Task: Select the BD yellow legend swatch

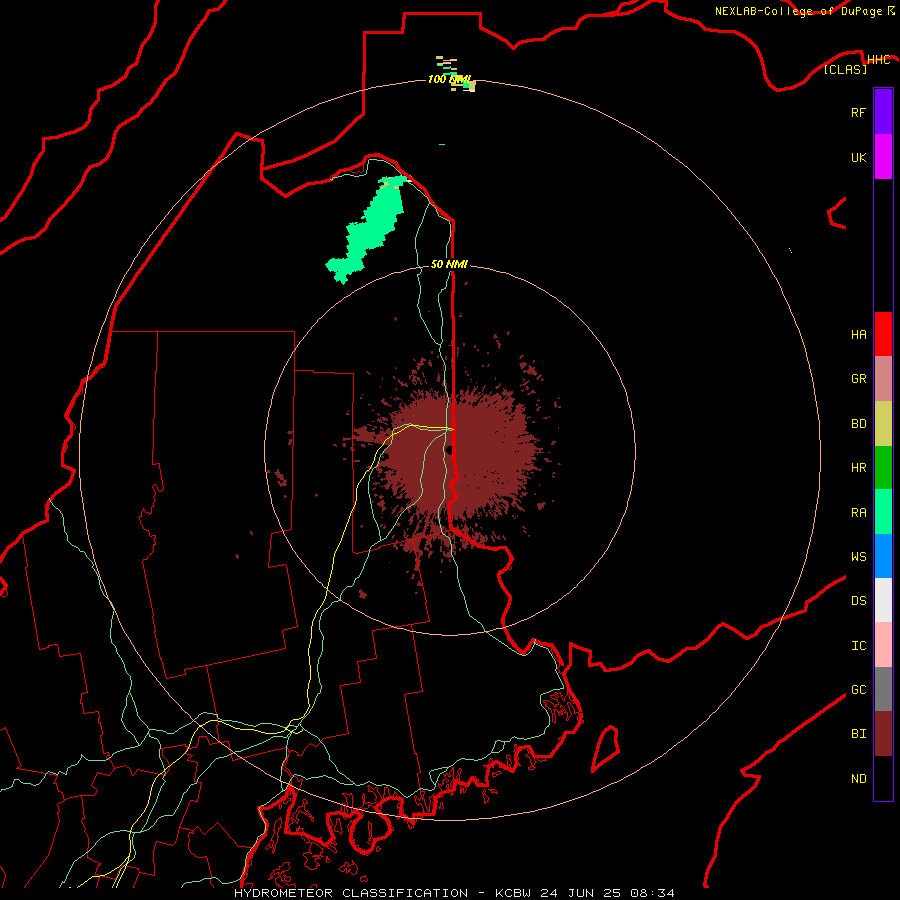Action: pyautogui.click(x=883, y=424)
